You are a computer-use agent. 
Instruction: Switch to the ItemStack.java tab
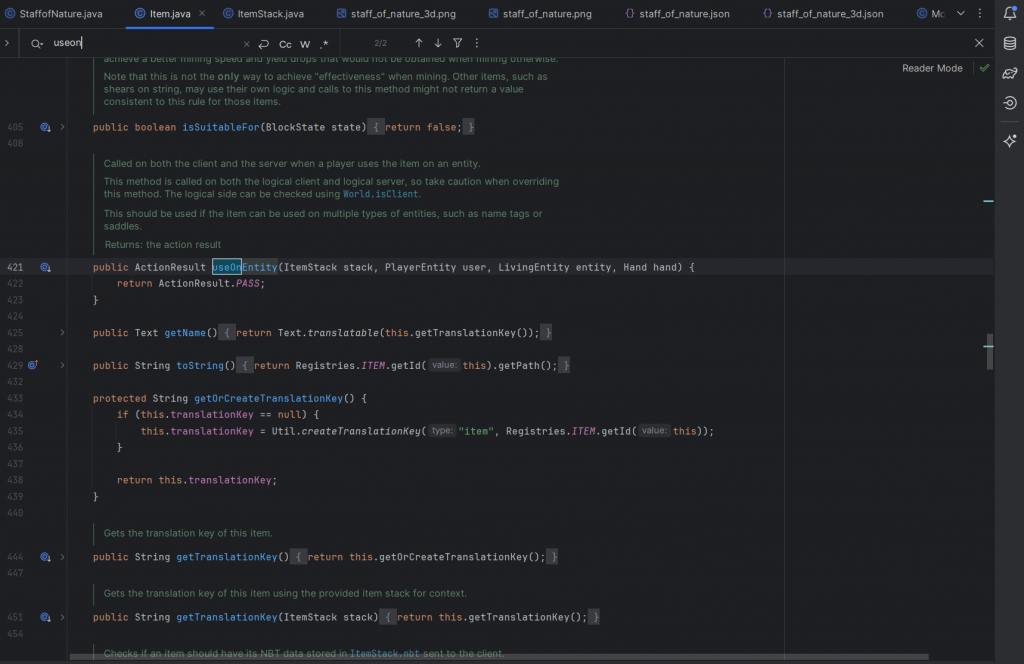click(x=270, y=14)
